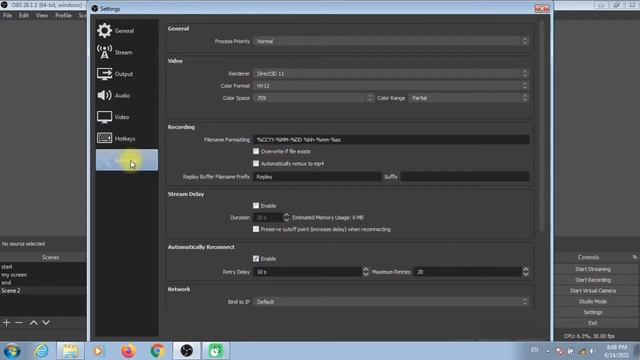
Task: Open Process Priority dropdown
Action: pyautogui.click(x=391, y=41)
